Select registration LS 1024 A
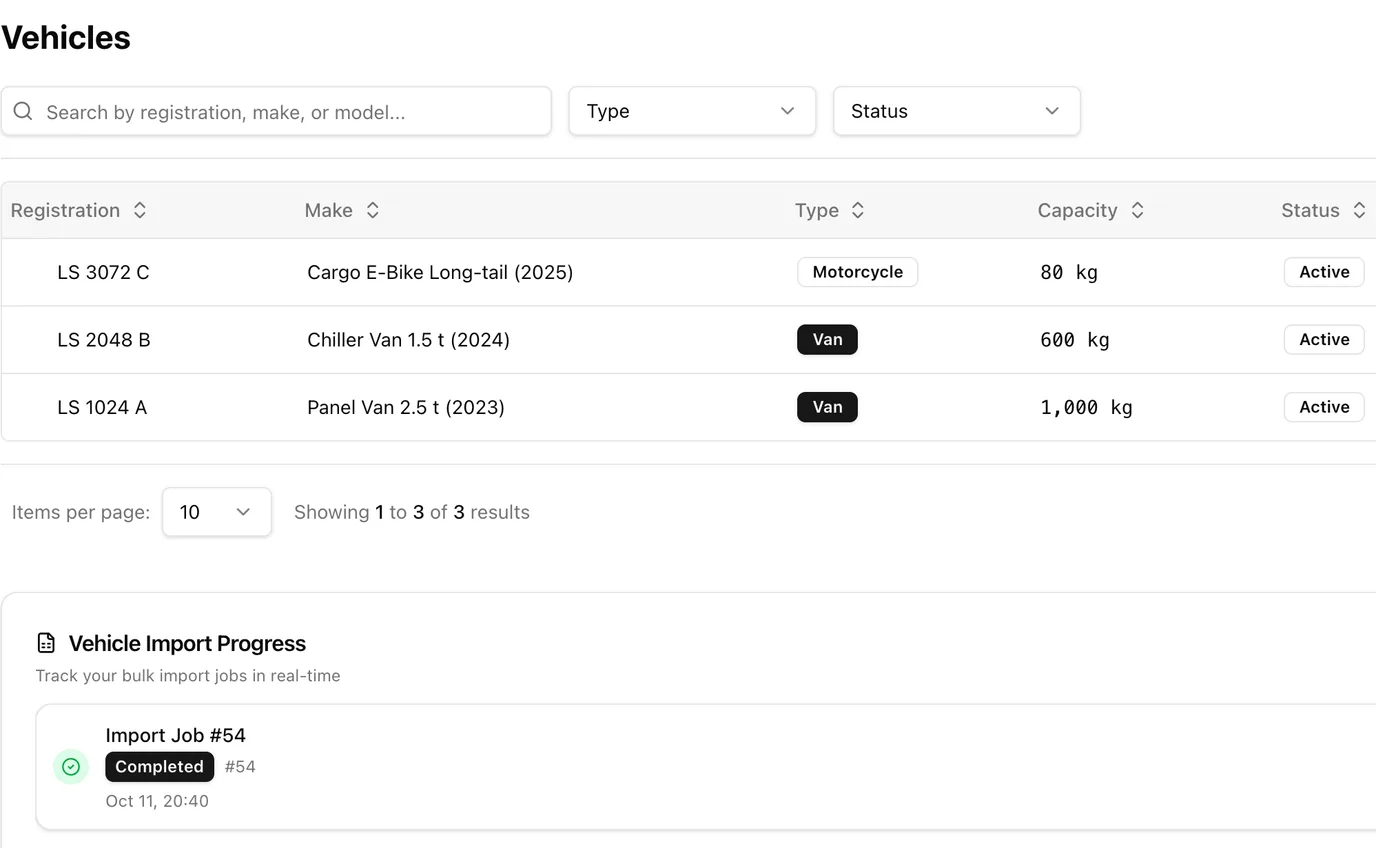 point(102,407)
